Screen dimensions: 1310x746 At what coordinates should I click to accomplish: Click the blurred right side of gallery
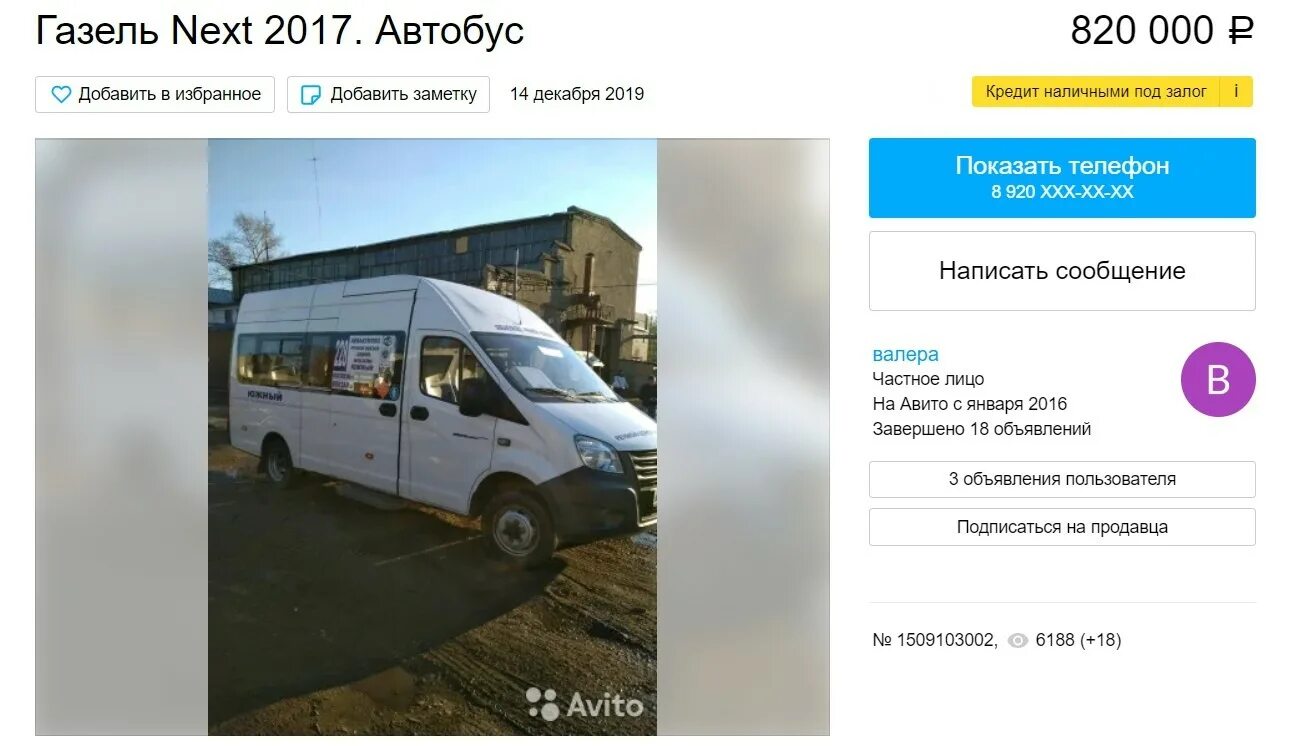[x=743, y=437]
